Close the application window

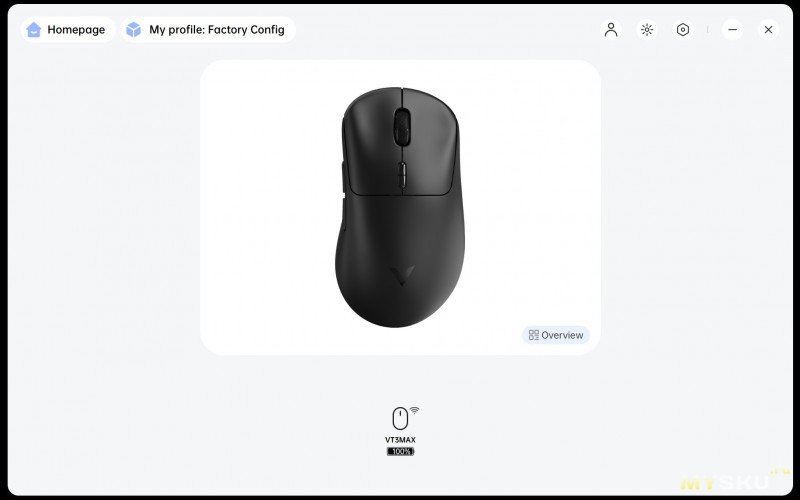768,30
